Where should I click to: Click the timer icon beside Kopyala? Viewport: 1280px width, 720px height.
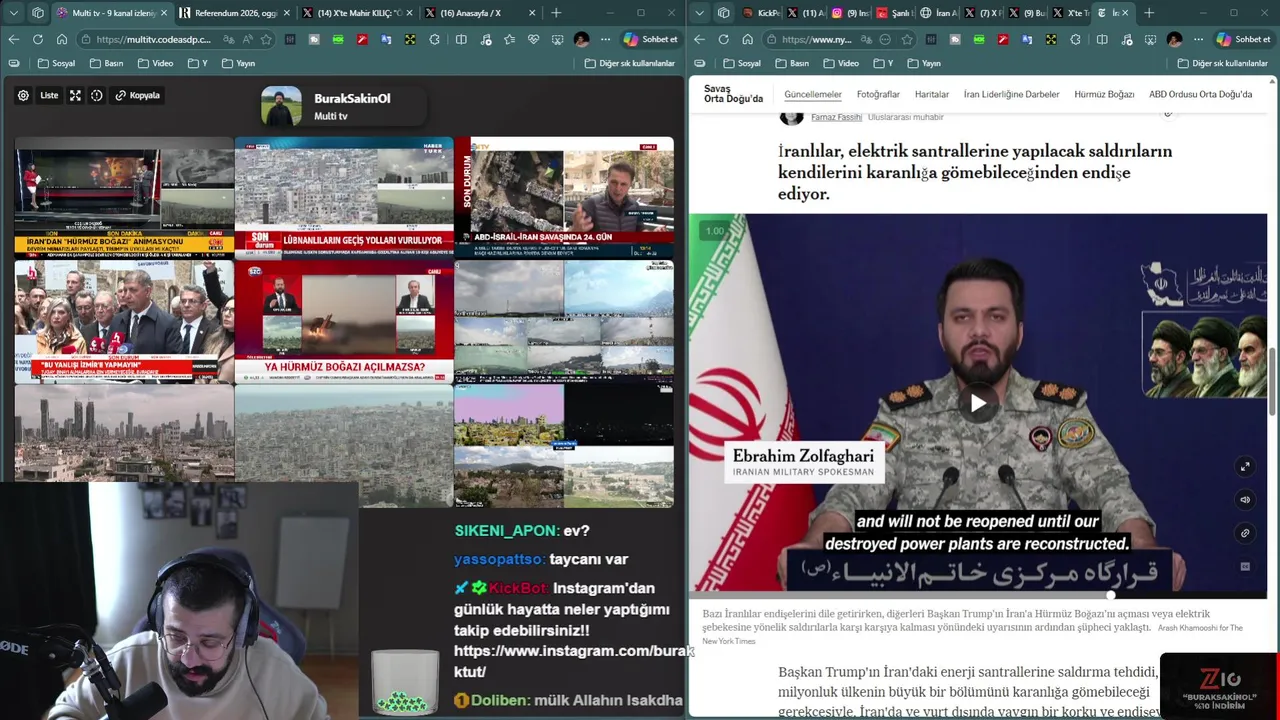97,95
